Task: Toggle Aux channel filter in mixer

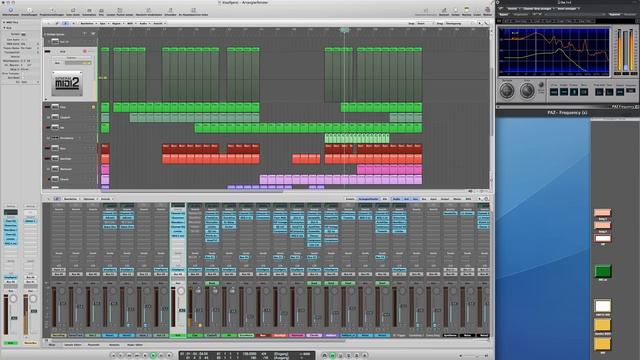Action: (415, 199)
